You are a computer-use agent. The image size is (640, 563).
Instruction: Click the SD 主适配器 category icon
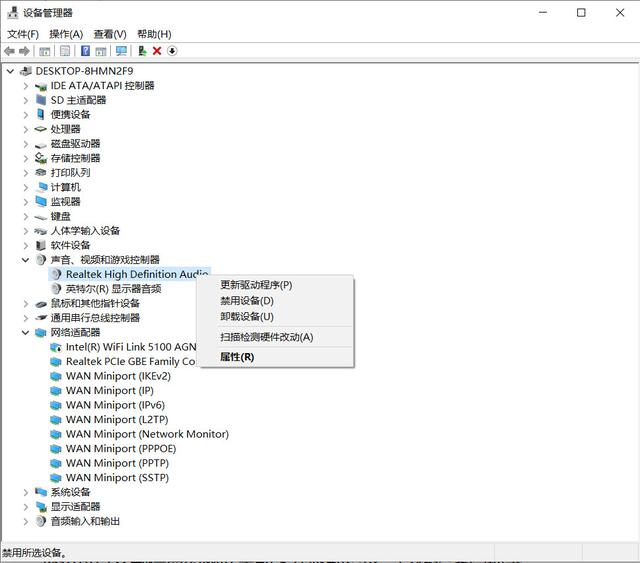click(41, 100)
